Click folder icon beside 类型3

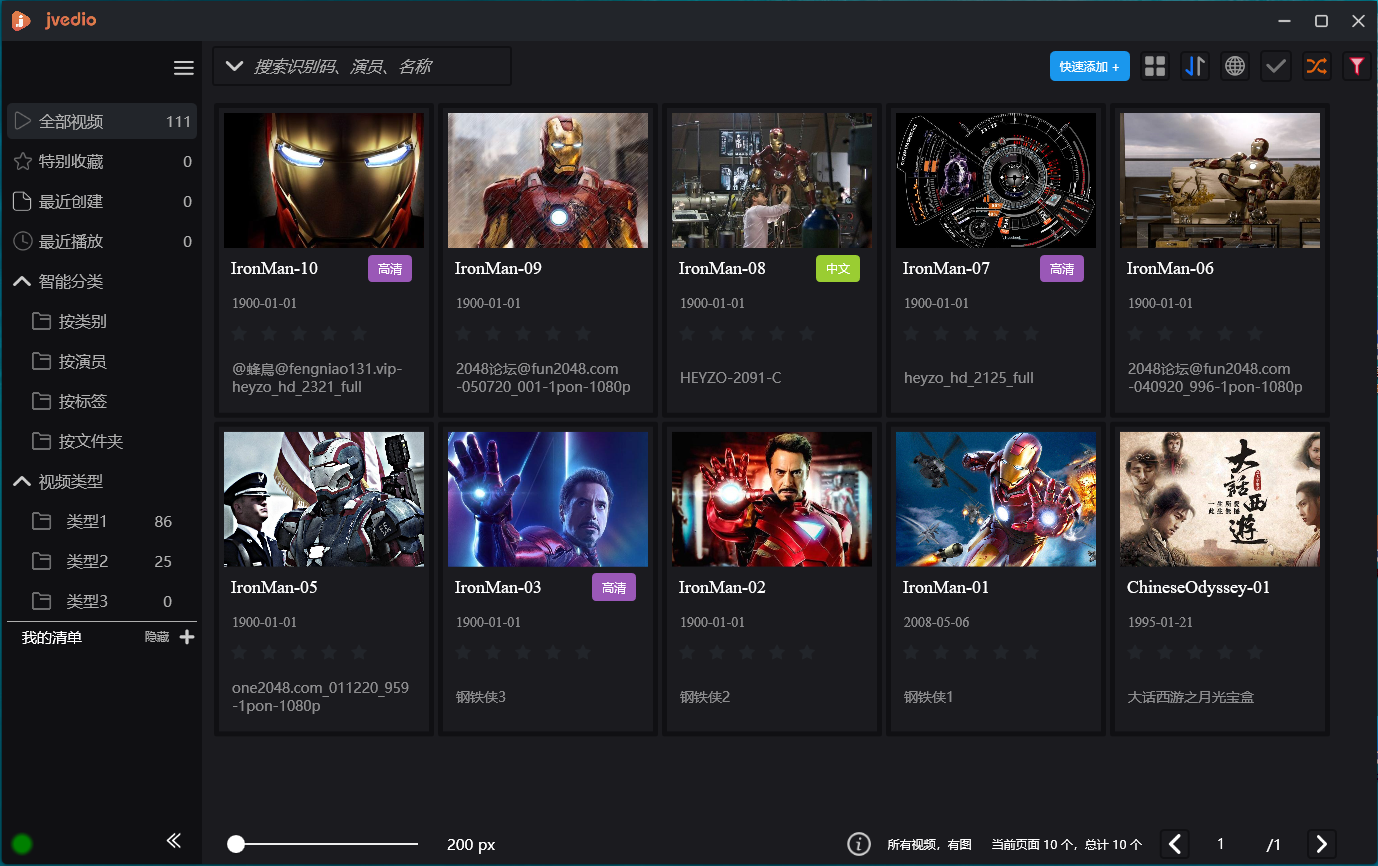coord(41,601)
